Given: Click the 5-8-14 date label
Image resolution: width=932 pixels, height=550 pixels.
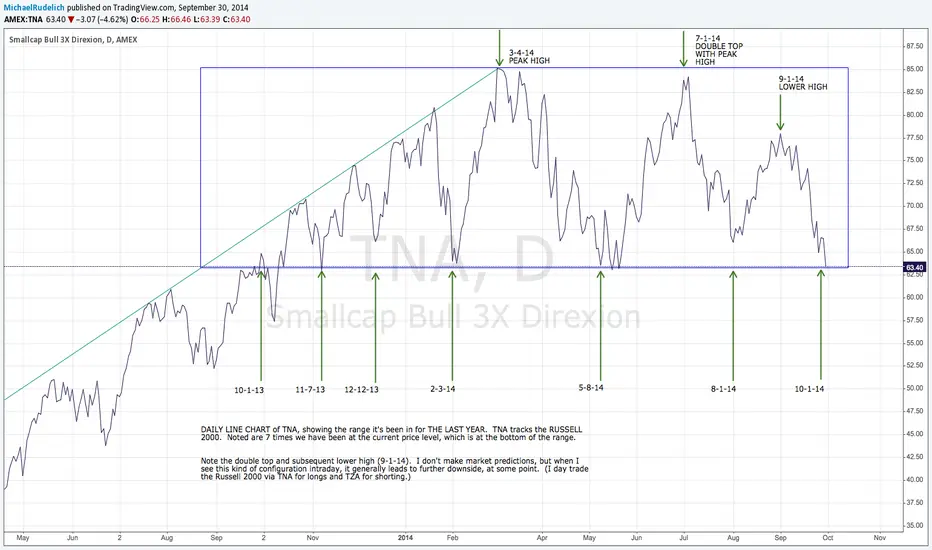Looking at the screenshot, I should pyautogui.click(x=591, y=388).
